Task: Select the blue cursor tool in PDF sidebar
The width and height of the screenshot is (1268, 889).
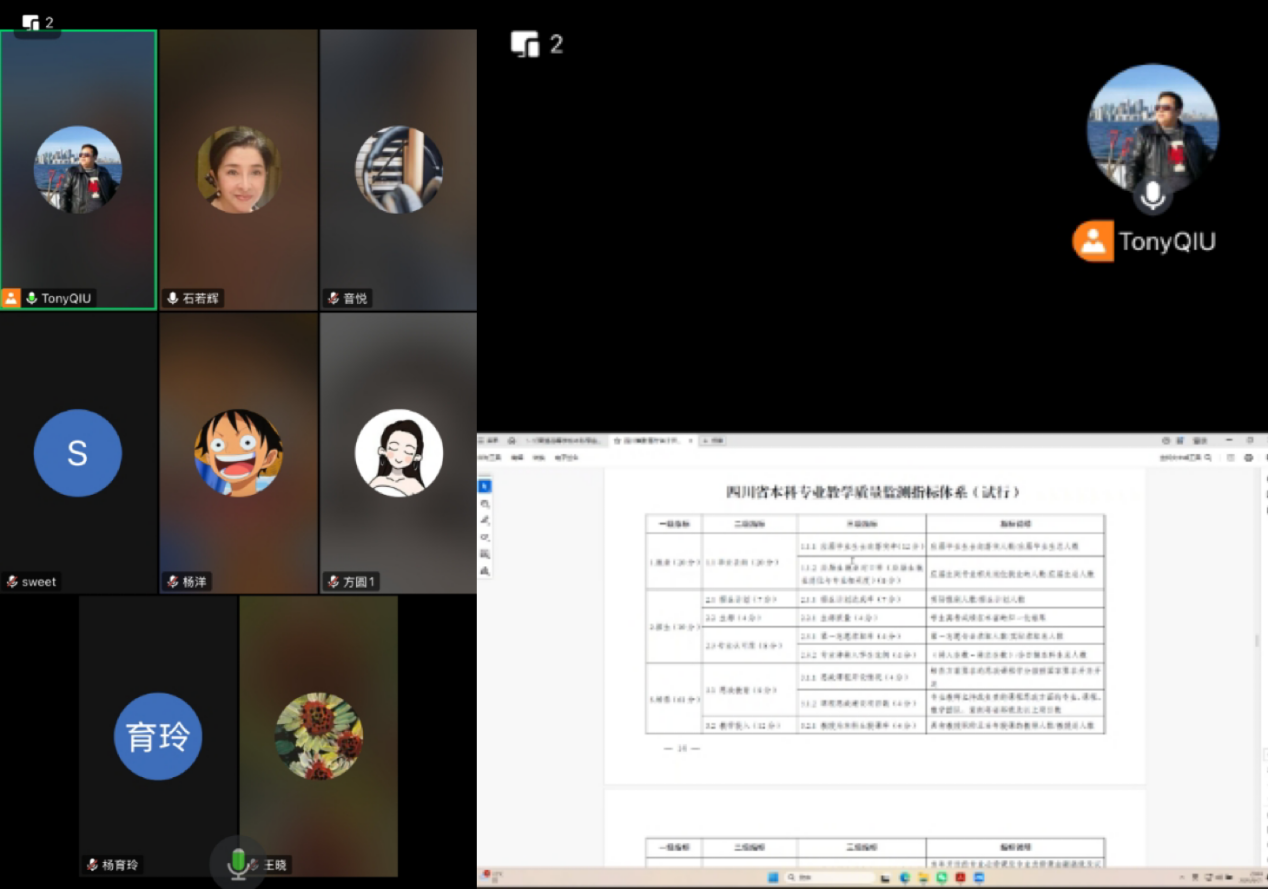Action: 485,486
